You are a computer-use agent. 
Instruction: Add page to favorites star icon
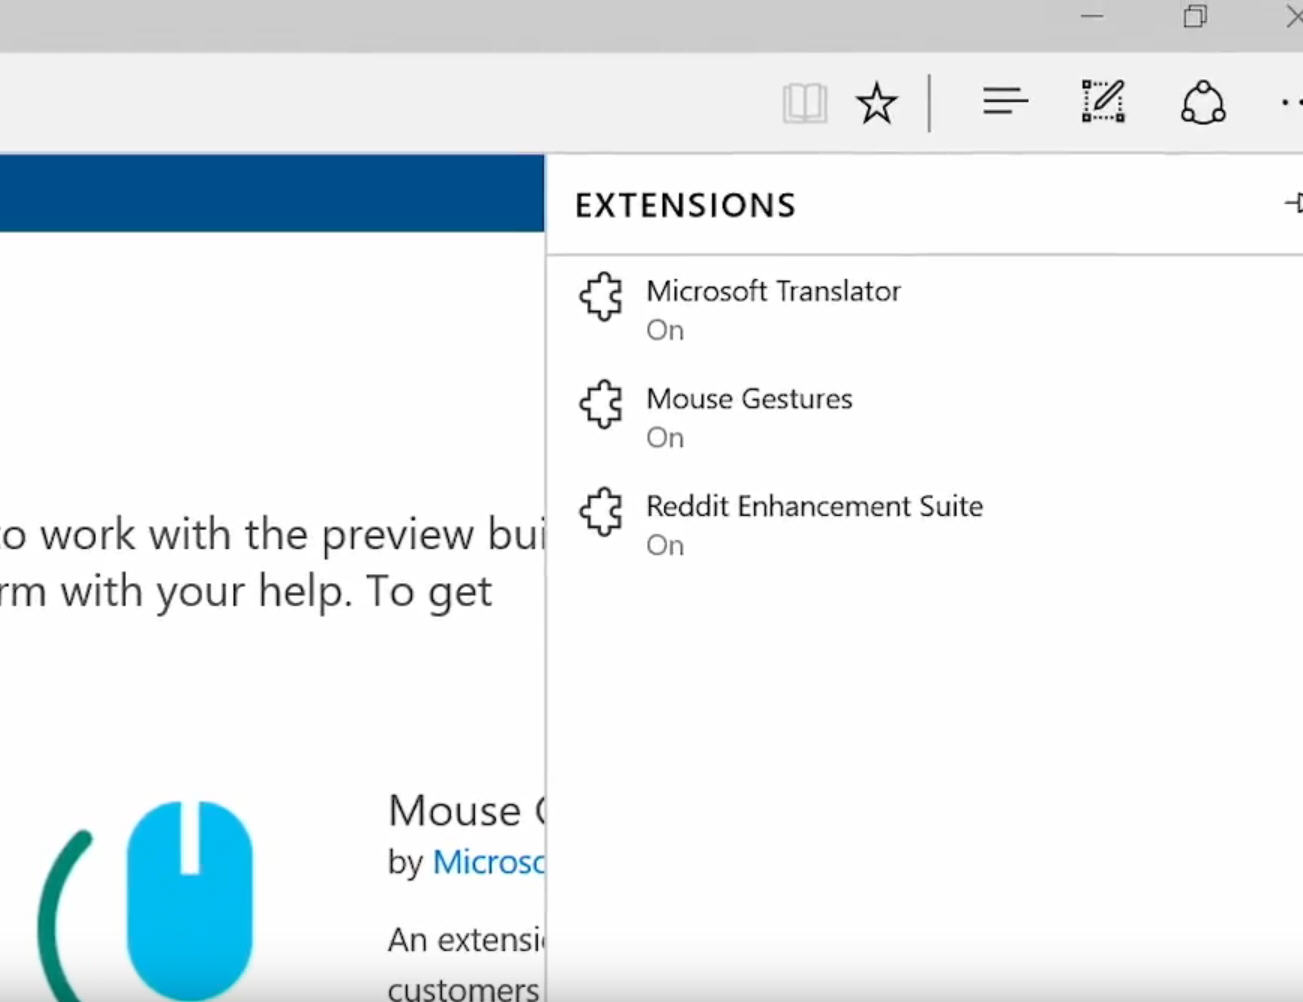pos(877,103)
